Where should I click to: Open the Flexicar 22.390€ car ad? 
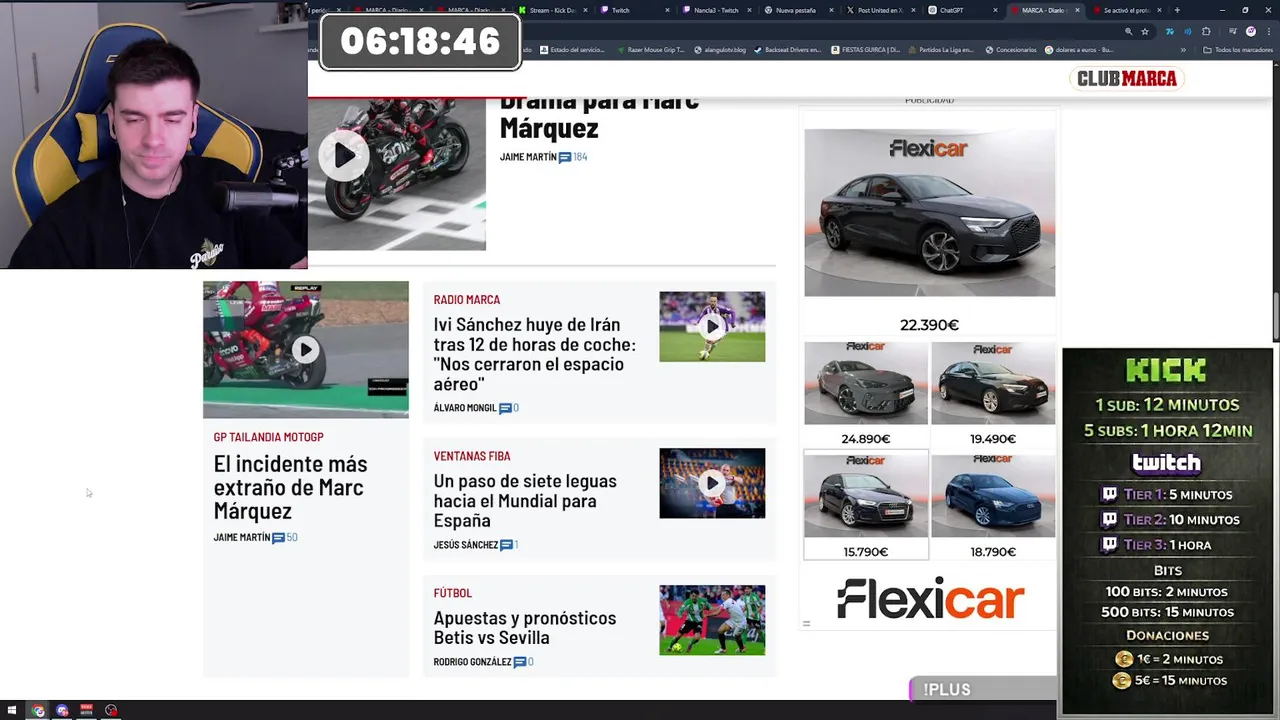[929, 232]
